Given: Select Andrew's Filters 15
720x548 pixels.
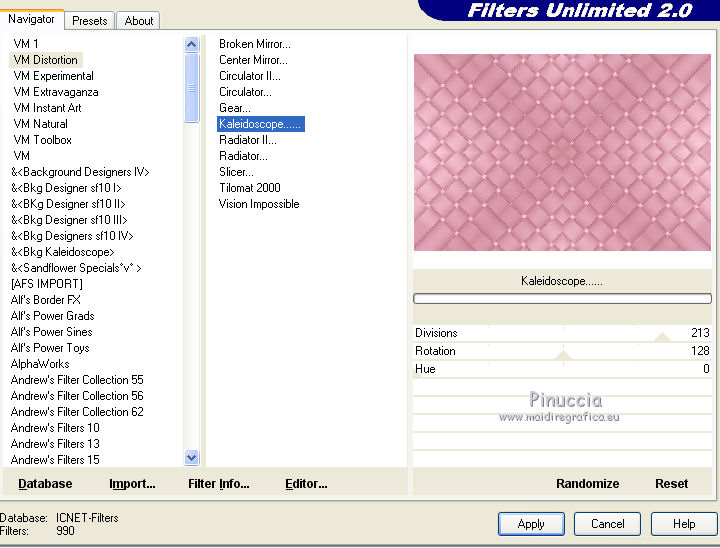Looking at the screenshot, I should [x=55, y=460].
